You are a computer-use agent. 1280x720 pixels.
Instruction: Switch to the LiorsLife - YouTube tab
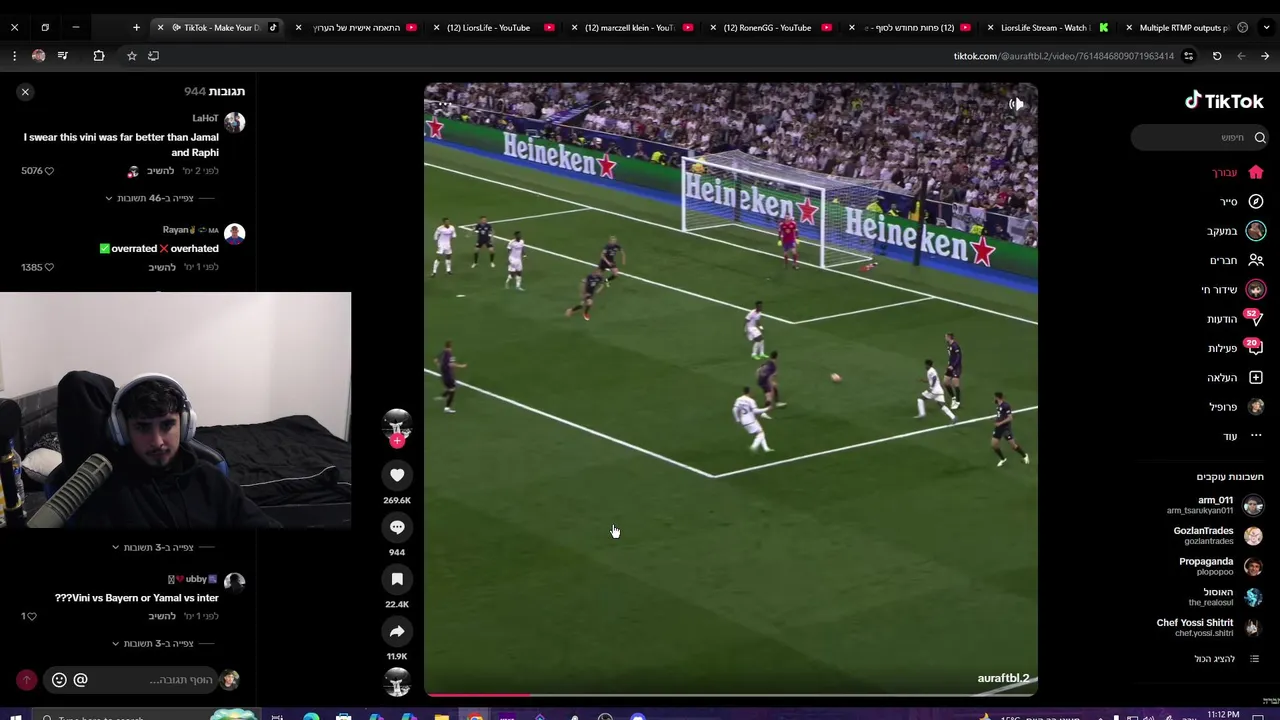tap(494, 27)
